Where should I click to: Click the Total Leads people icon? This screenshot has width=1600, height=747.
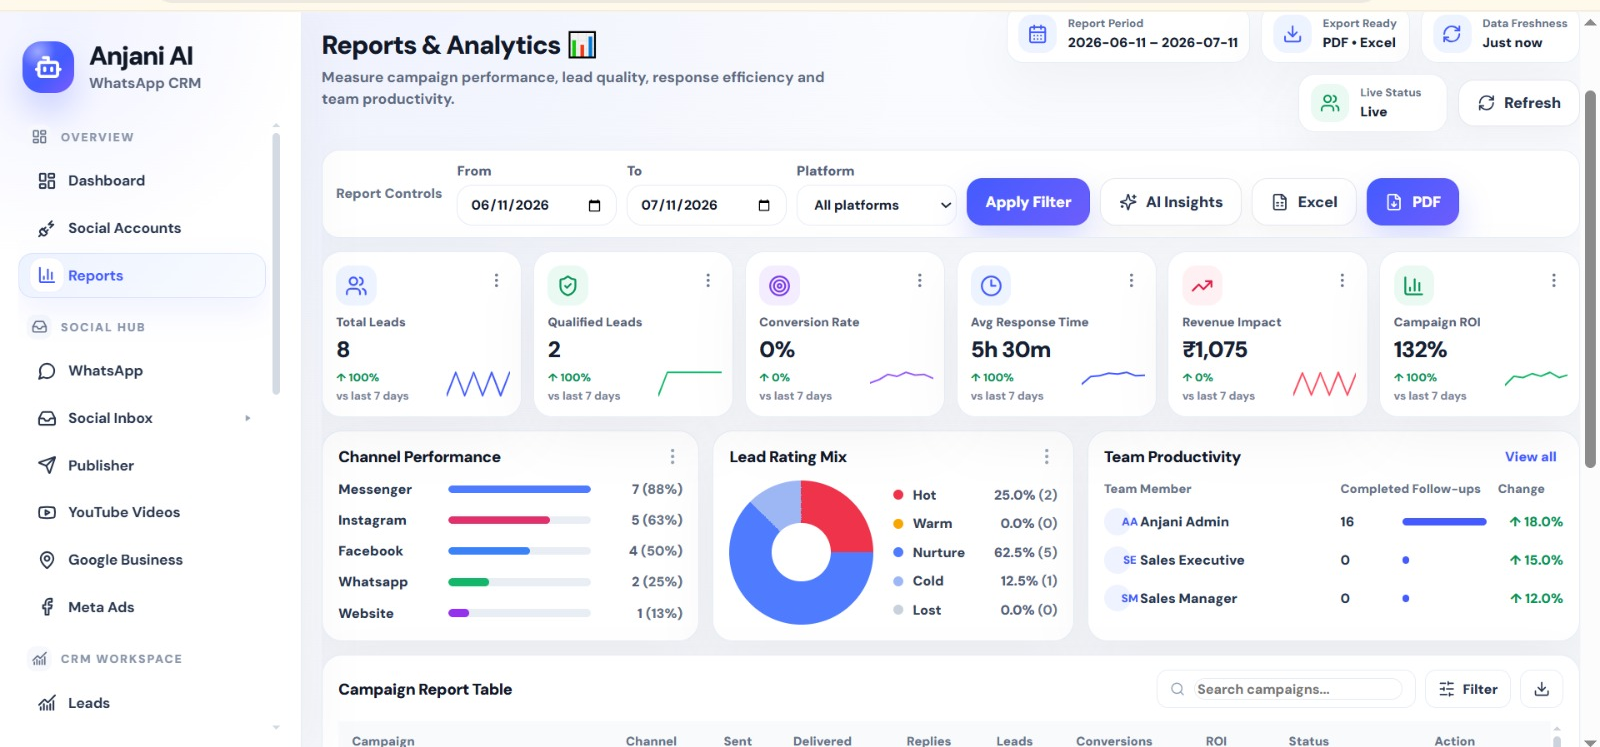[x=356, y=286]
